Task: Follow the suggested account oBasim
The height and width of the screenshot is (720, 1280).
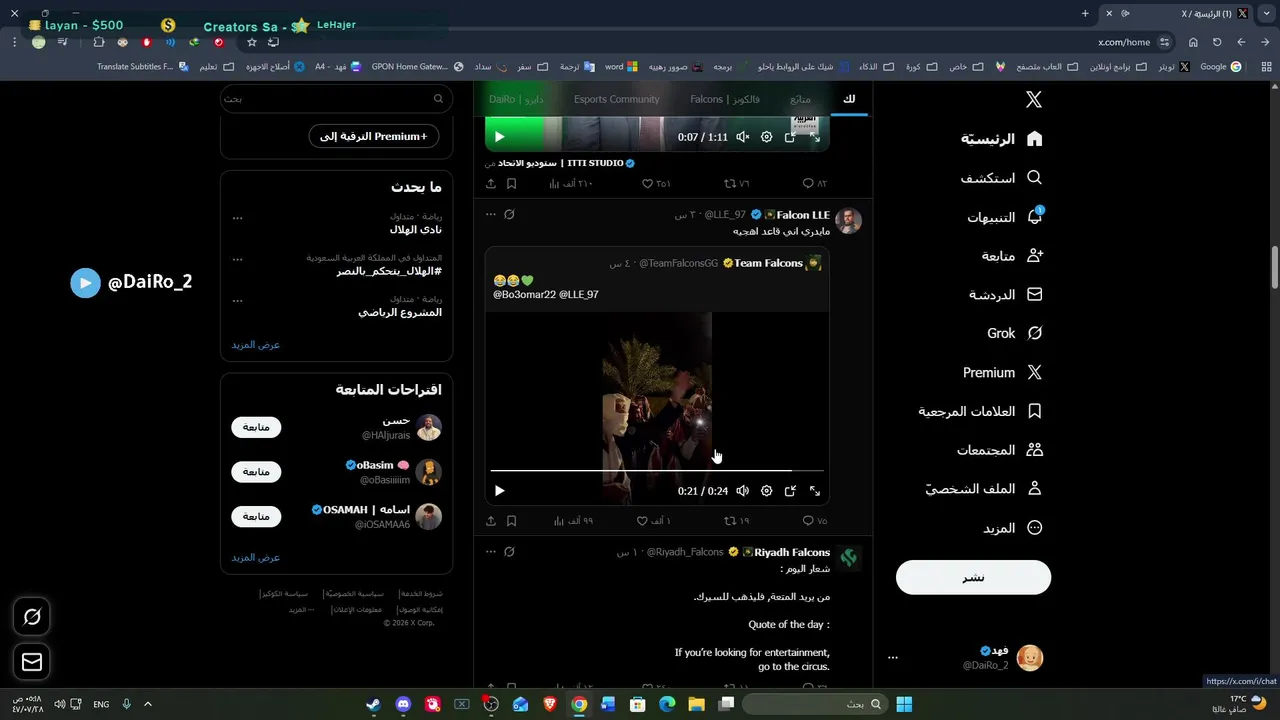Action: 256,471
